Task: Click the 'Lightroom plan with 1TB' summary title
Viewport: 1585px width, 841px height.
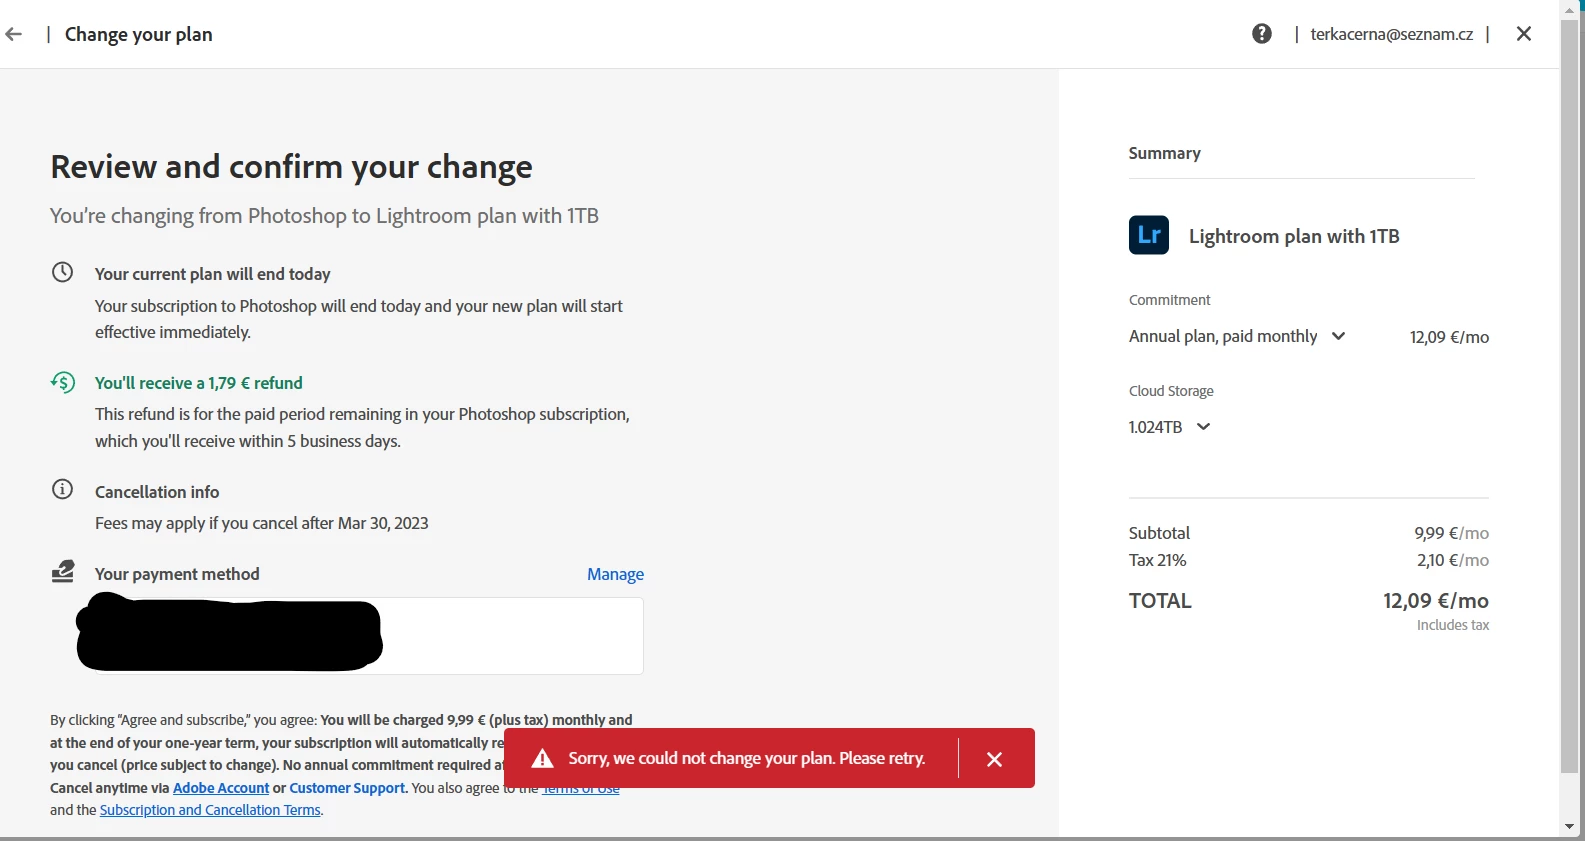Action: (x=1294, y=236)
